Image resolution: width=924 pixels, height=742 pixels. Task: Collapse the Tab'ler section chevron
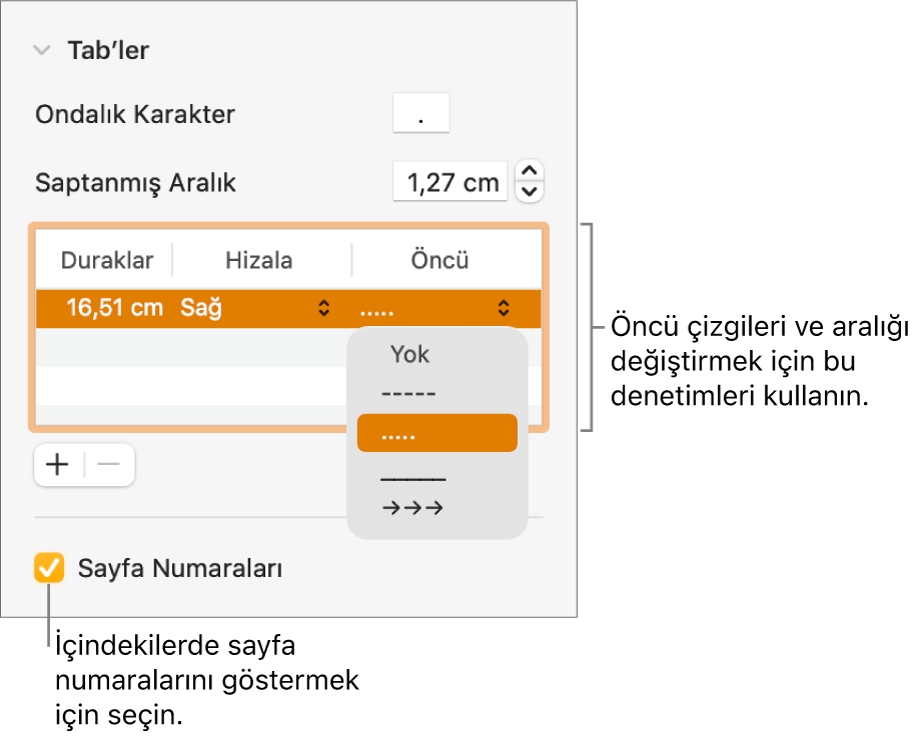(x=42, y=51)
